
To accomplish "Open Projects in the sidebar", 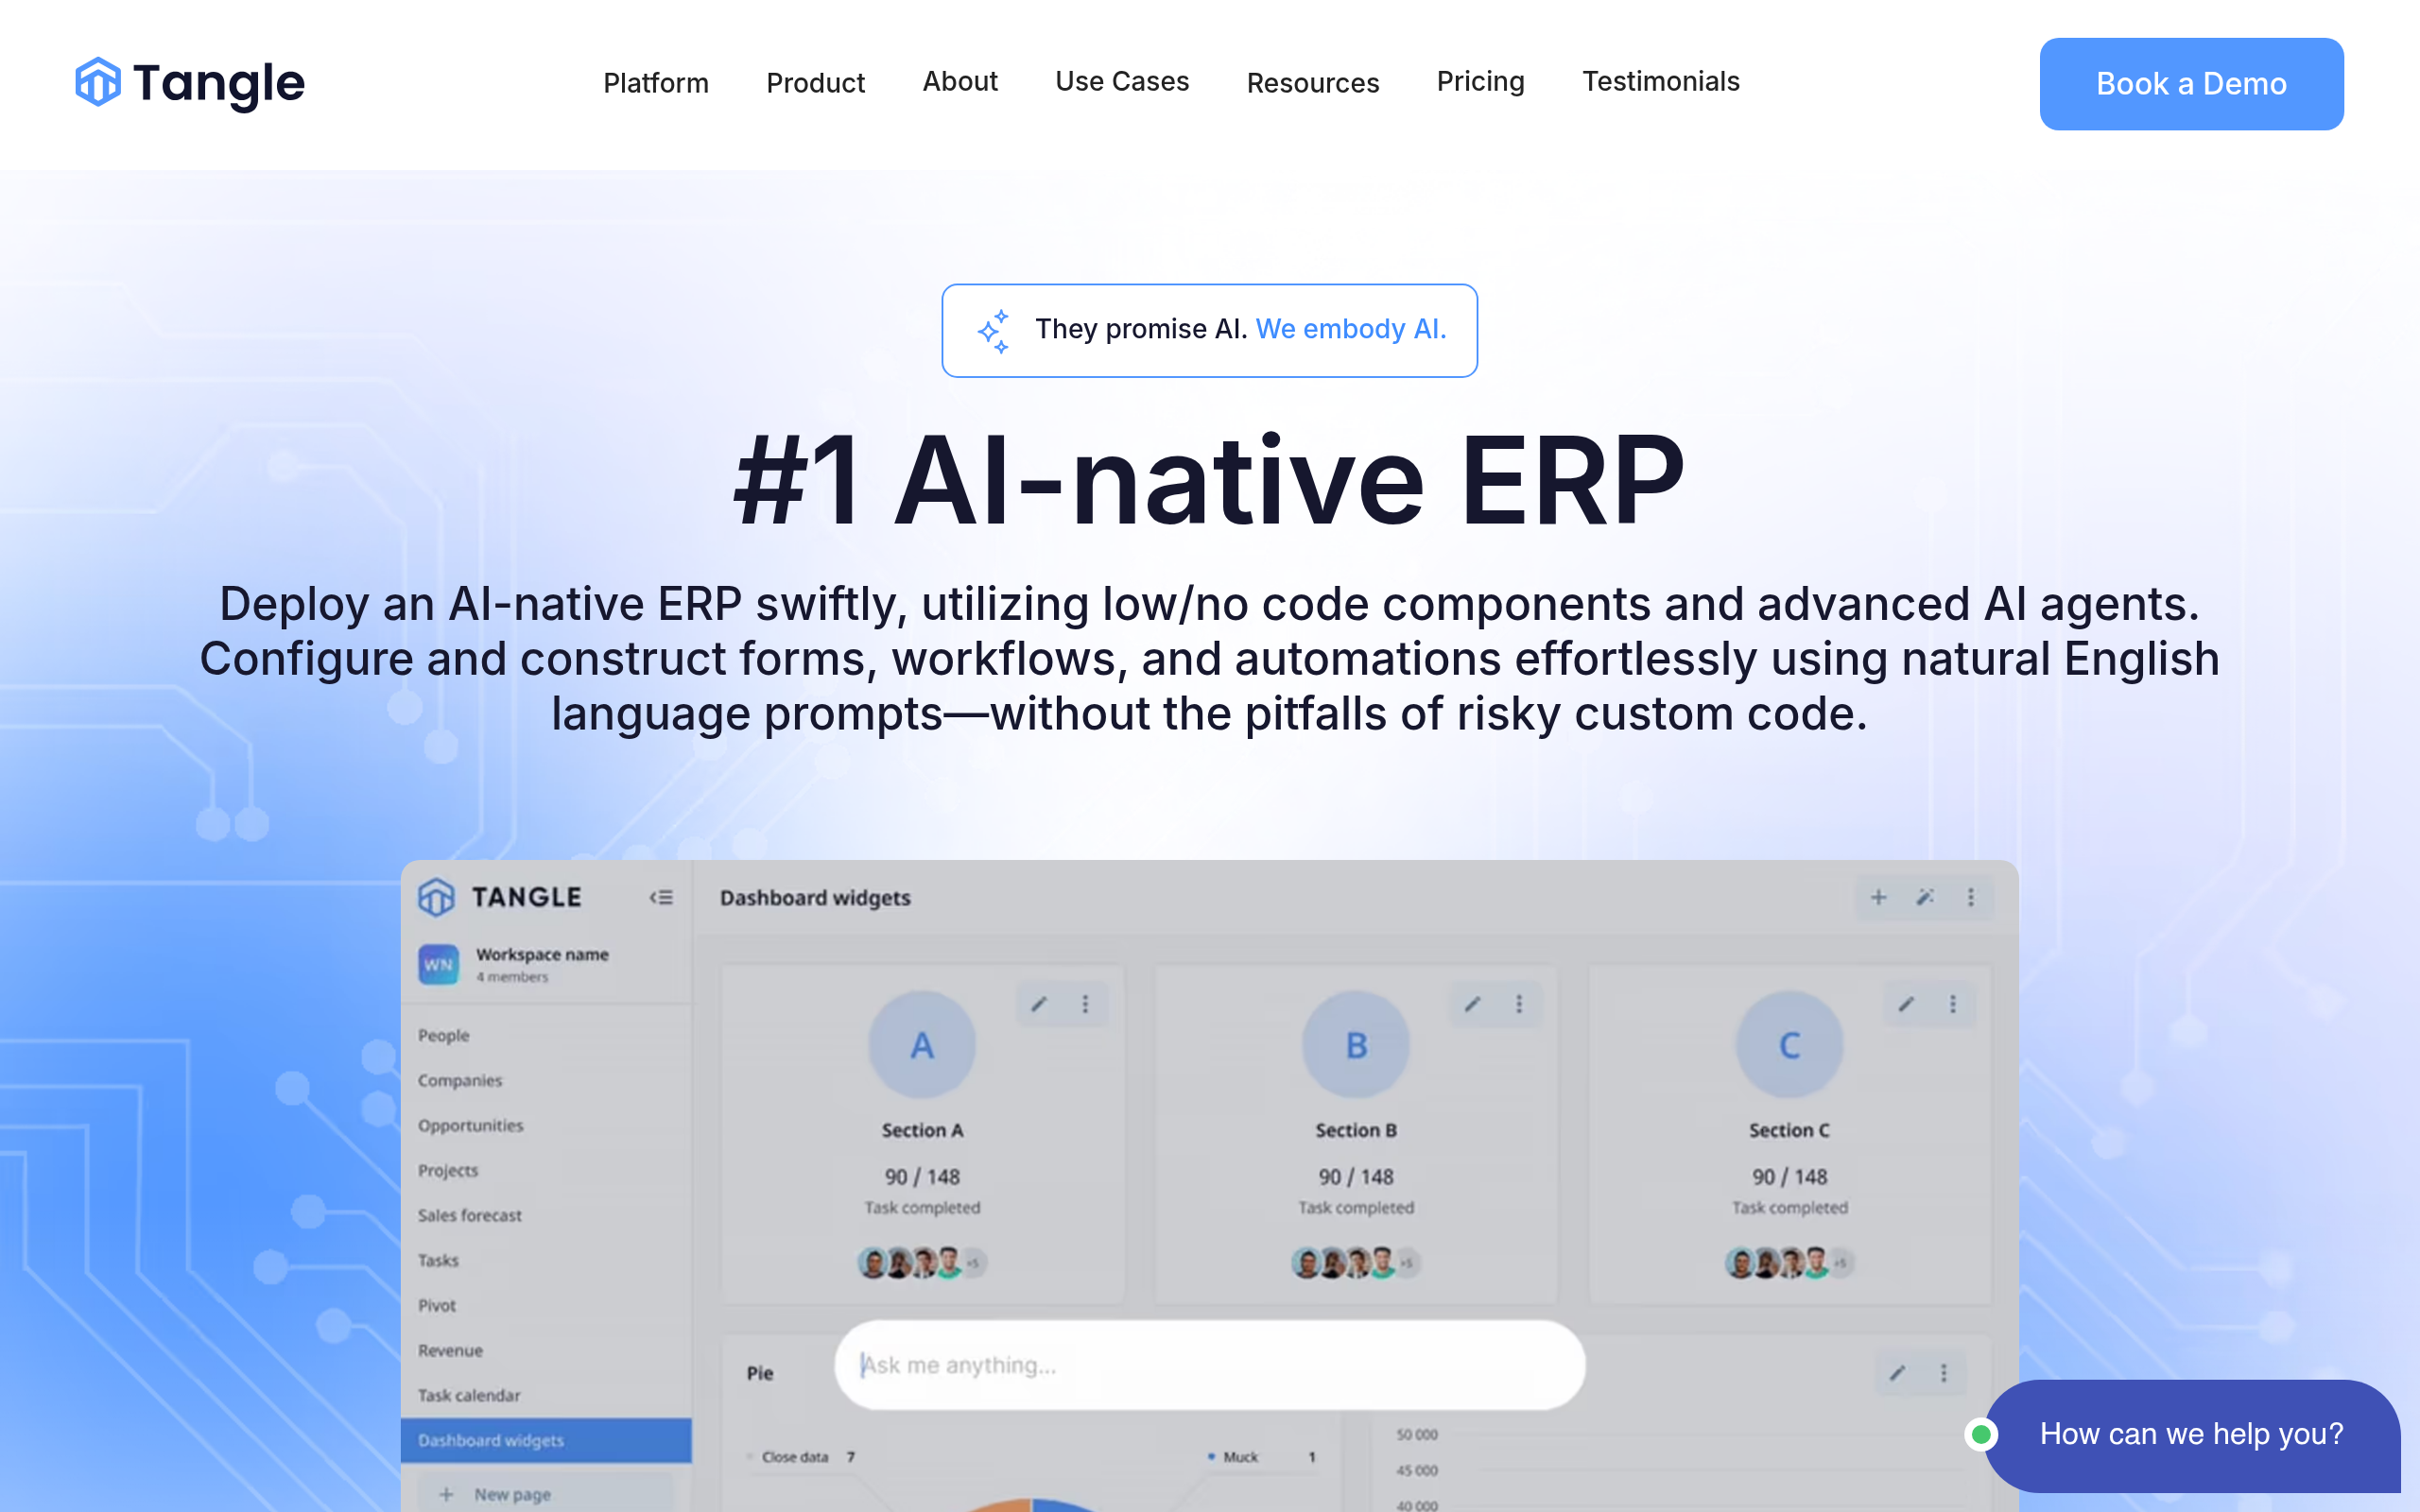I will (448, 1170).
